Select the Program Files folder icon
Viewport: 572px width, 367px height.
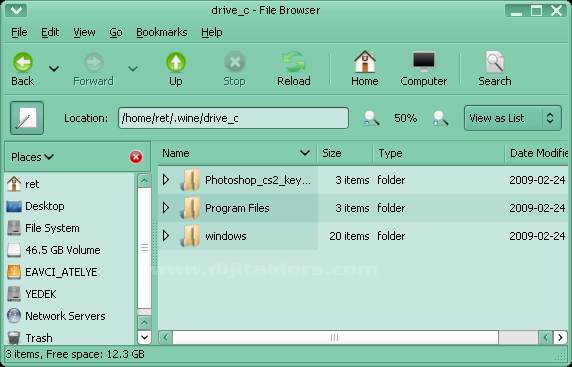[190, 208]
